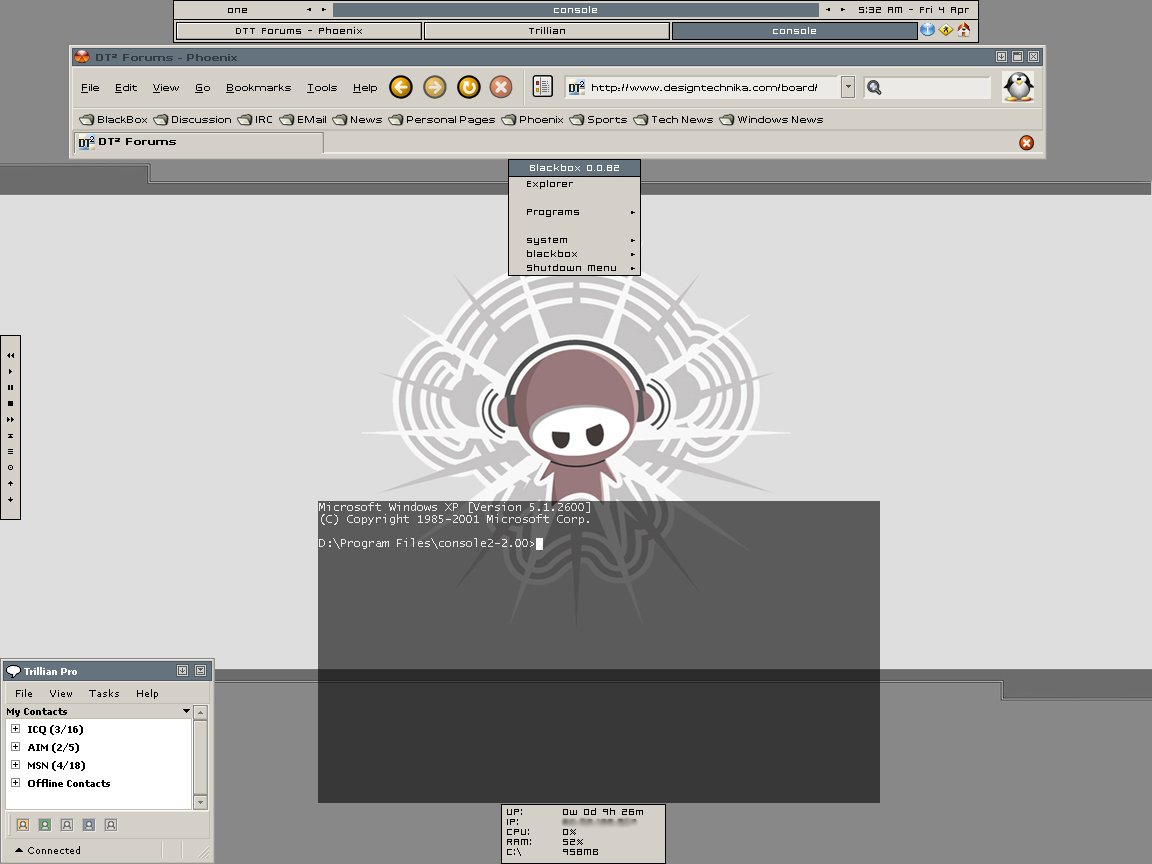Click the penguin throbber icon in Phoenix

(x=1018, y=87)
